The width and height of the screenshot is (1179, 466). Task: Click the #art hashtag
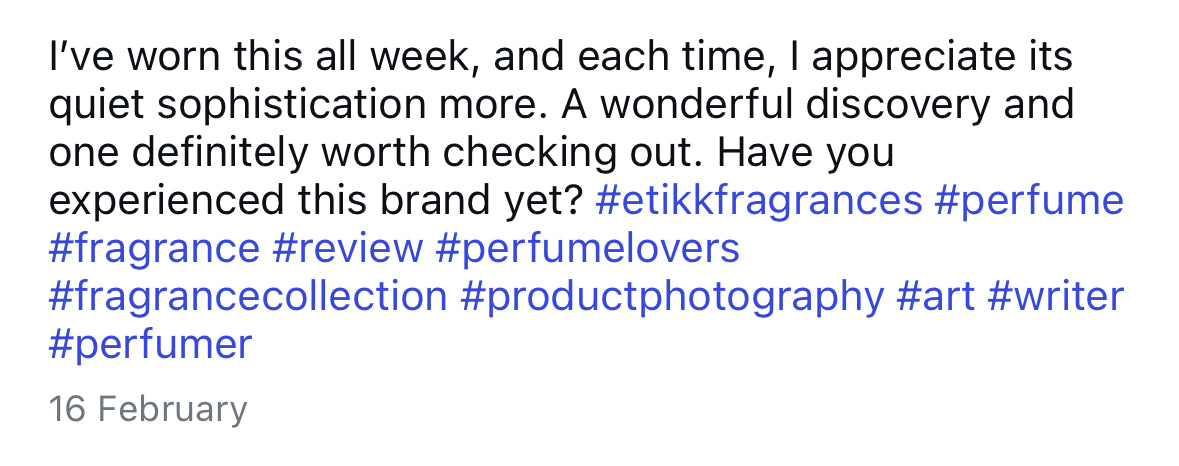pyautogui.click(x=935, y=297)
